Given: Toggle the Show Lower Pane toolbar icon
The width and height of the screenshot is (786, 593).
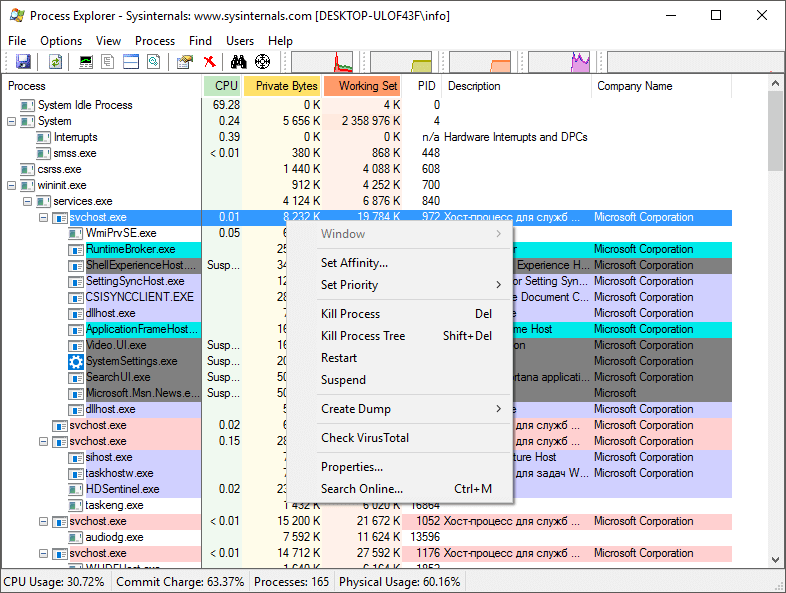Looking at the screenshot, I should (131, 62).
